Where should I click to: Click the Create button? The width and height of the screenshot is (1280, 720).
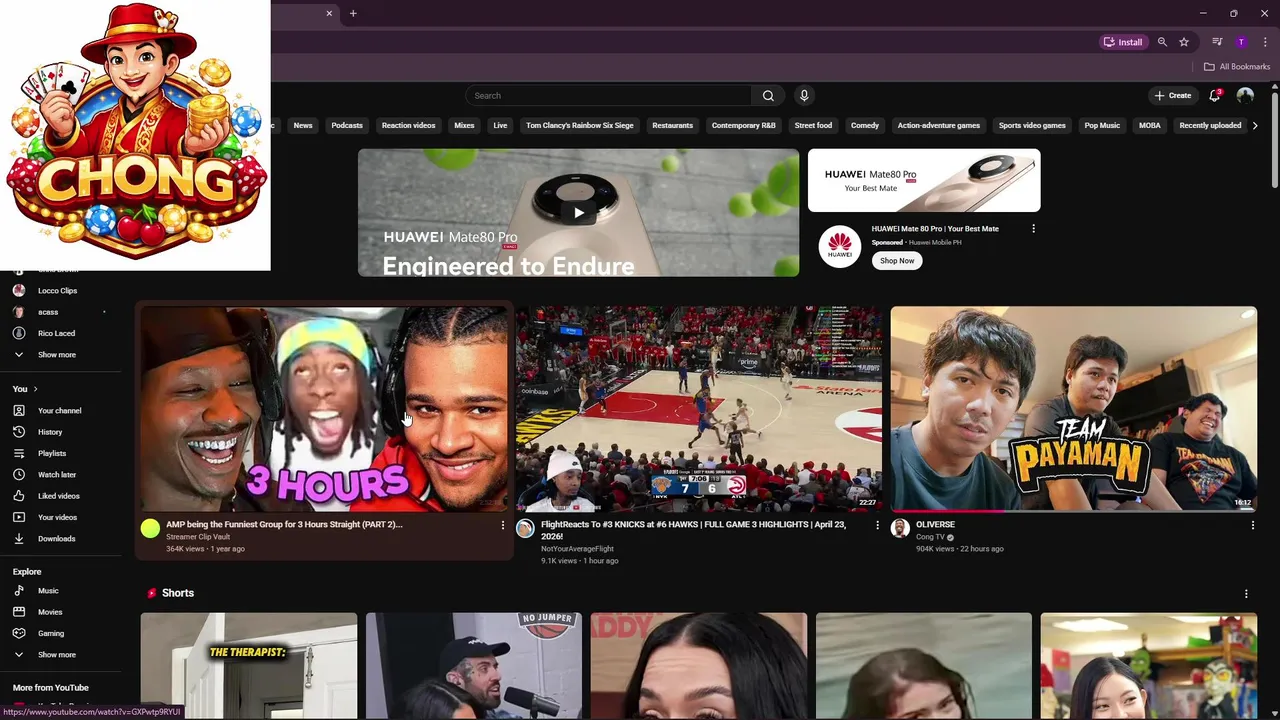click(1173, 95)
